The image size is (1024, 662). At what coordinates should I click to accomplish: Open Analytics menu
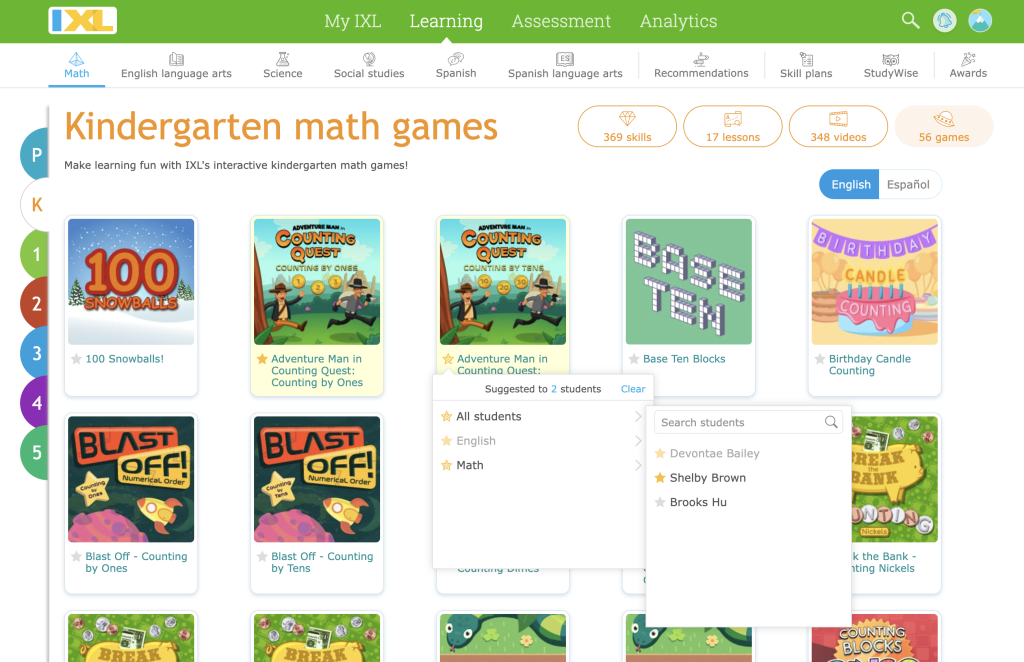[x=679, y=21]
